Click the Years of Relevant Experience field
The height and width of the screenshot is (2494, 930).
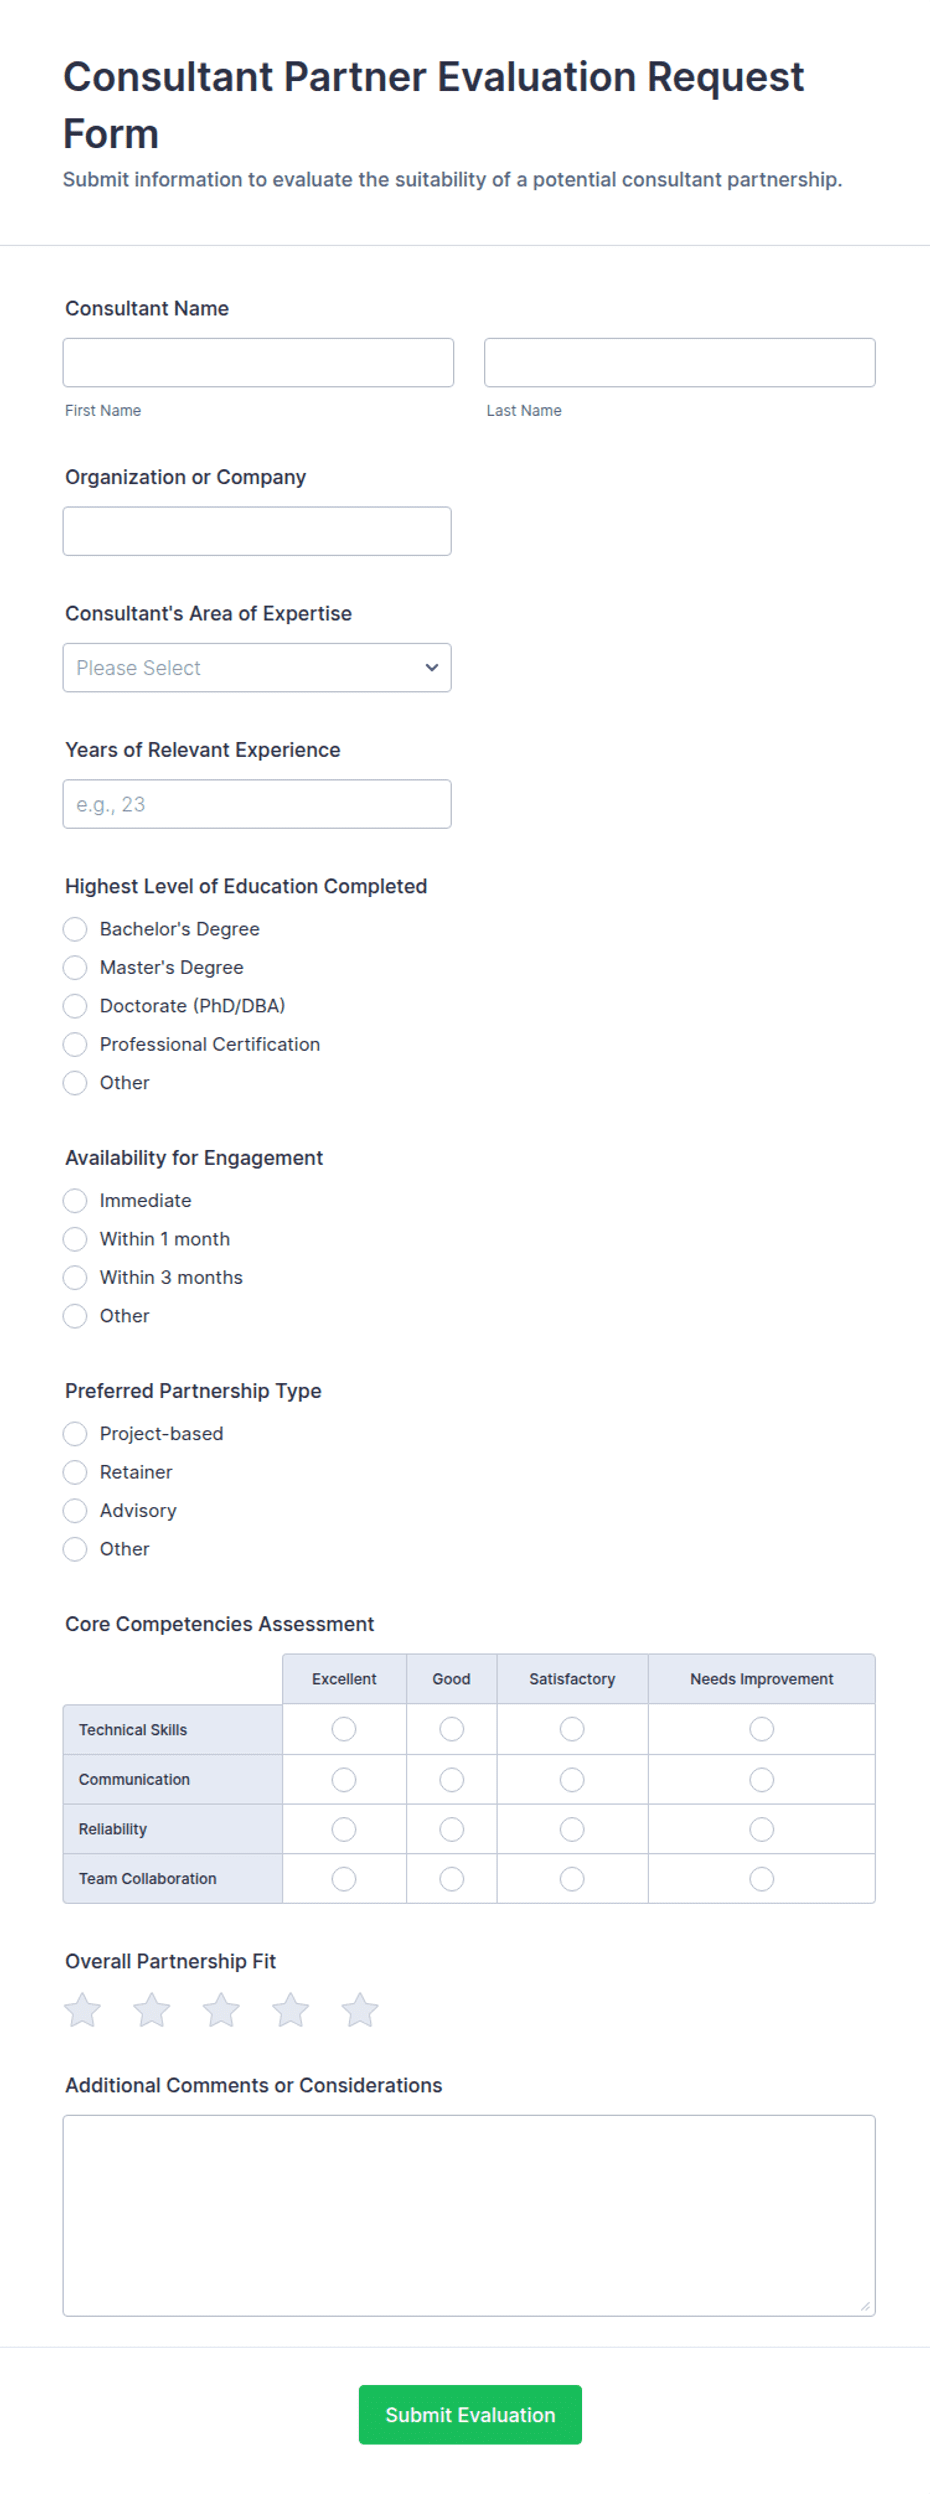[257, 804]
